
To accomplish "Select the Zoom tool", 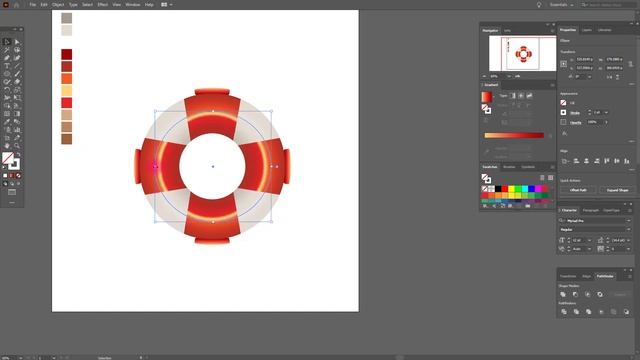I will (x=17, y=146).
